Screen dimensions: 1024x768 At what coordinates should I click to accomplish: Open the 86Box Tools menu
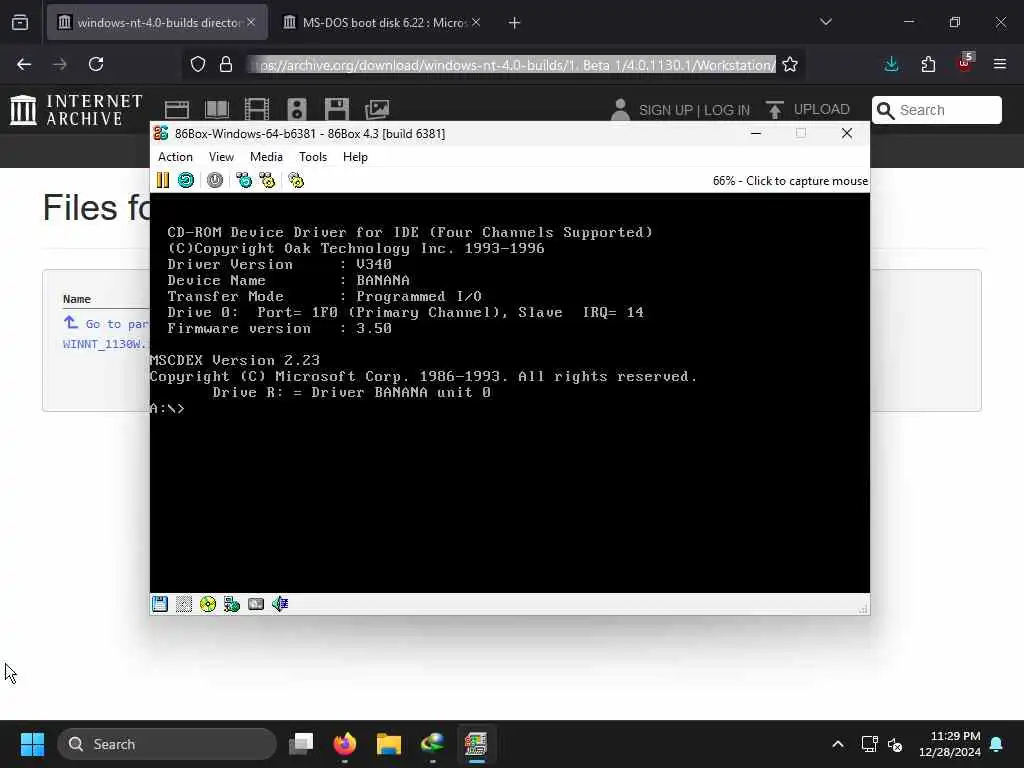tap(313, 157)
